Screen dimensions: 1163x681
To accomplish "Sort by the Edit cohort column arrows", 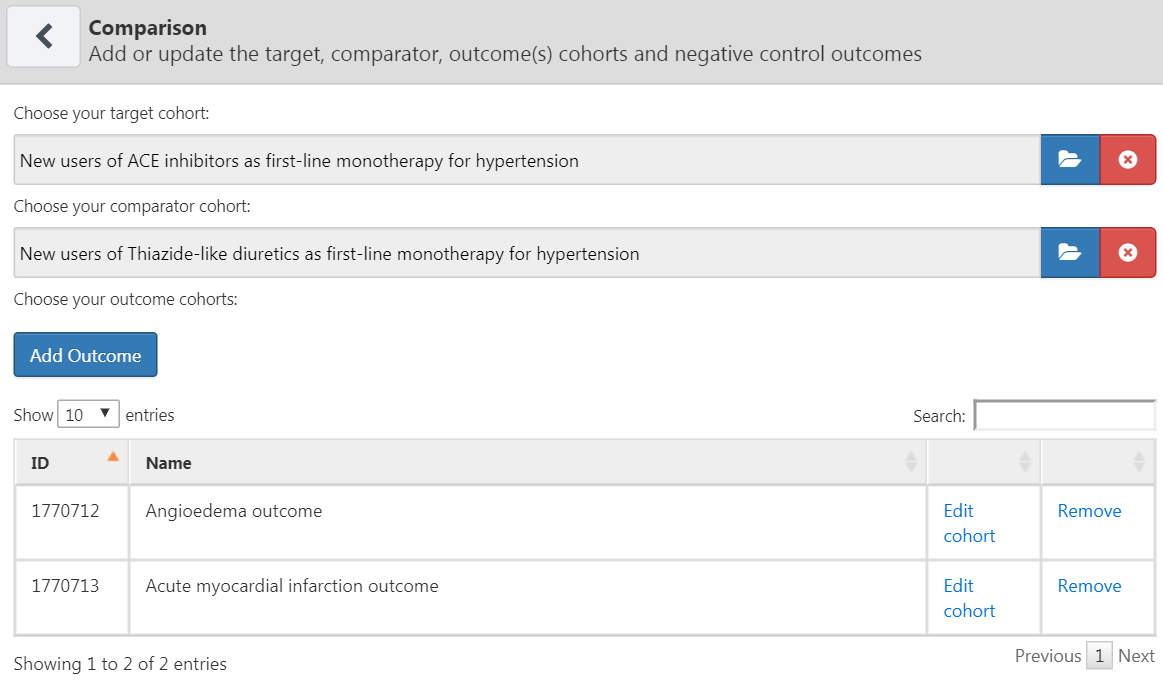I will point(1025,462).
